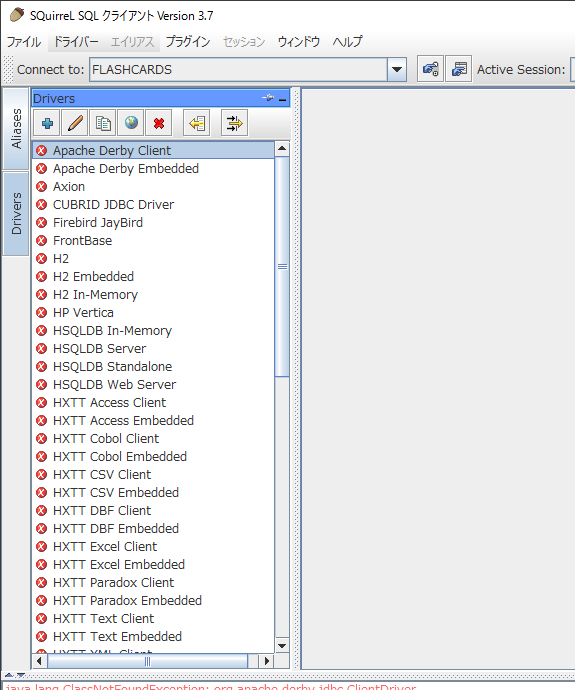Click the horizontal scroll left arrow
575x690 pixels.
(x=40, y=661)
